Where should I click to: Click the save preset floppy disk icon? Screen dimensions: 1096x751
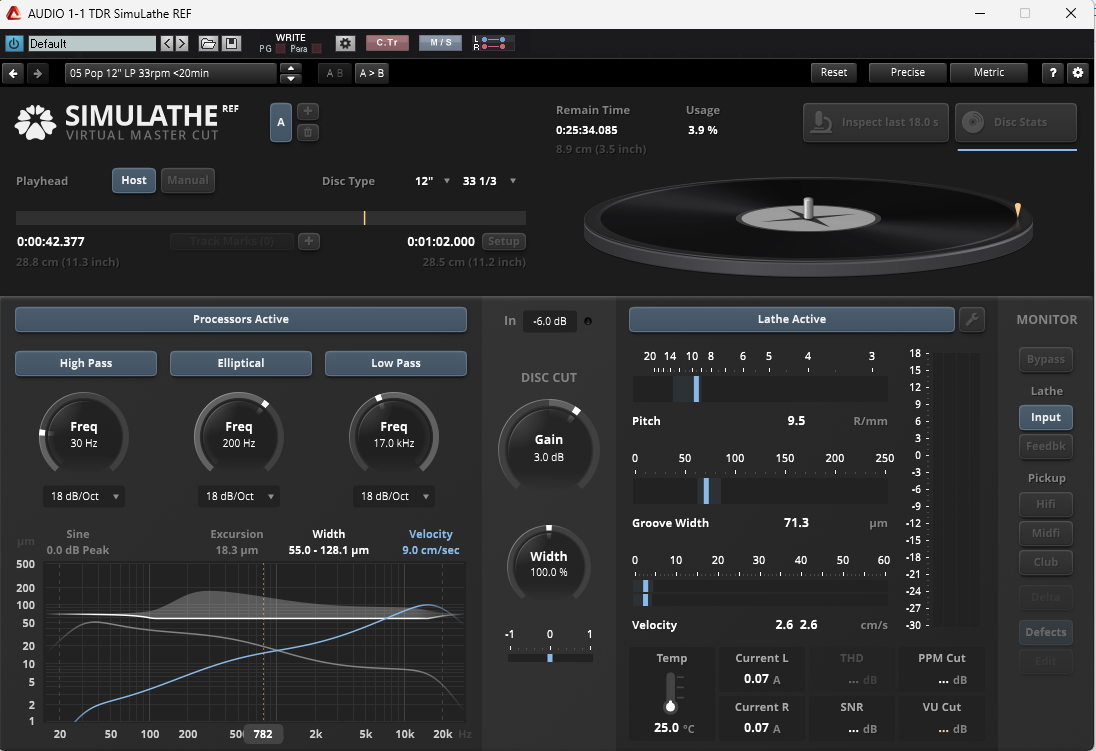(x=231, y=44)
